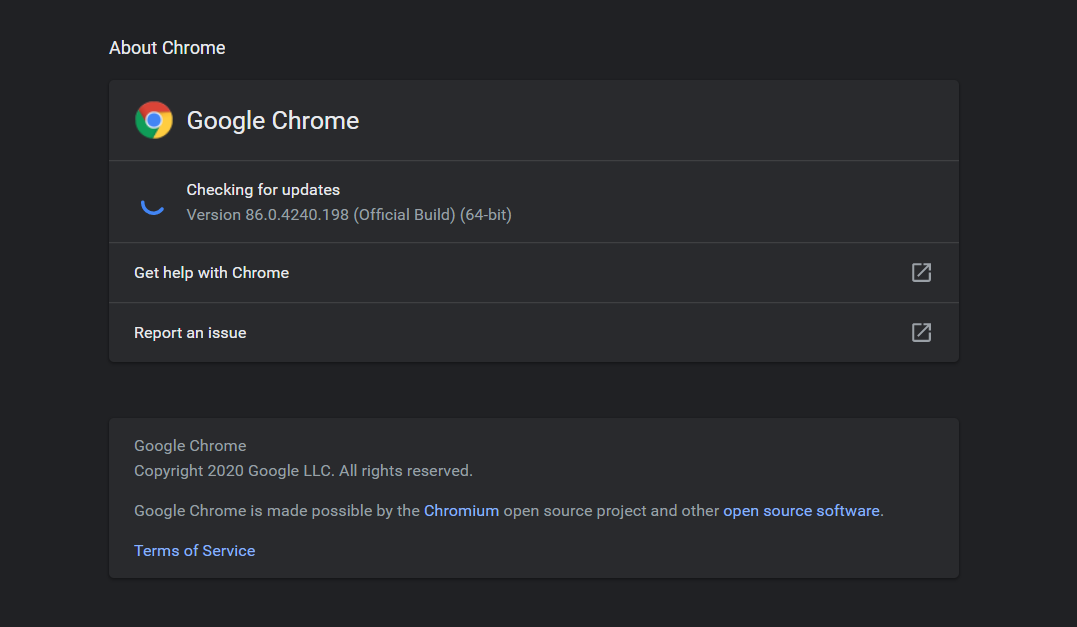This screenshot has width=1077, height=627.
Task: Follow the open source software link
Action: [x=801, y=511]
